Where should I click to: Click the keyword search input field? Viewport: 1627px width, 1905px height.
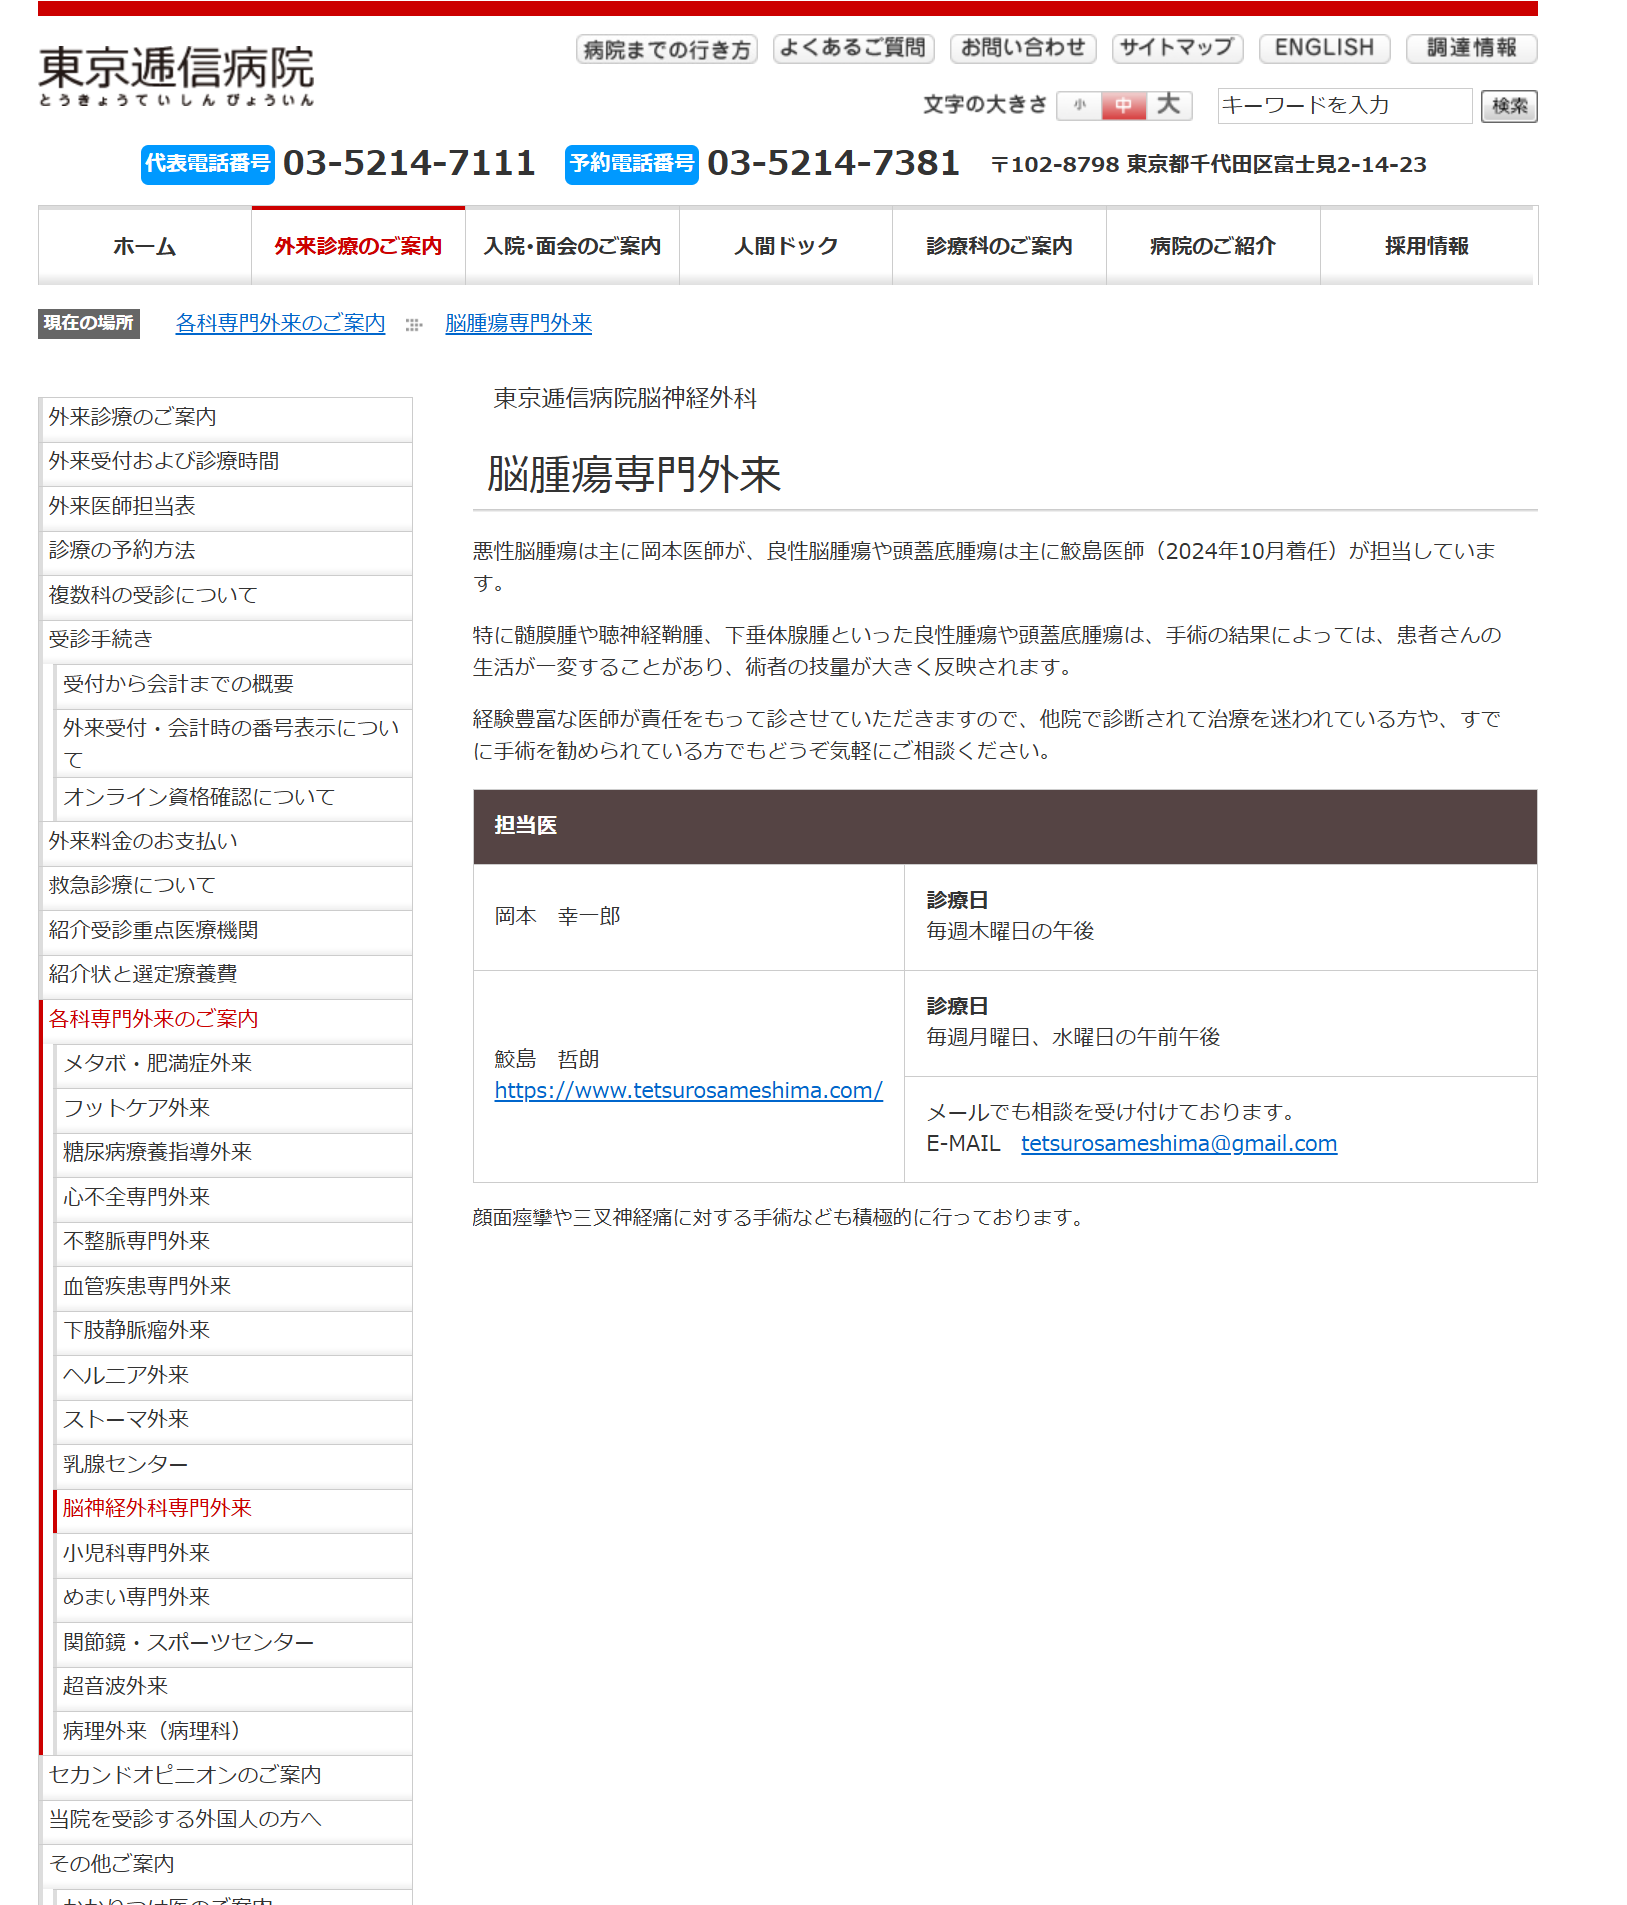point(1343,106)
